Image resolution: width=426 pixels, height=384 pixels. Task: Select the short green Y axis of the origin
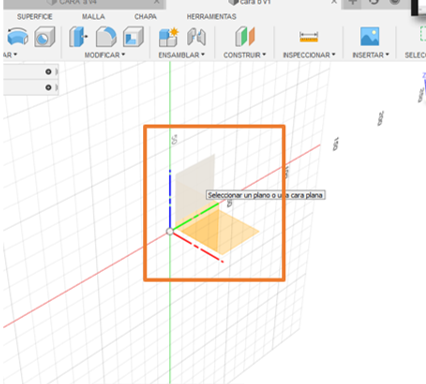196,217
